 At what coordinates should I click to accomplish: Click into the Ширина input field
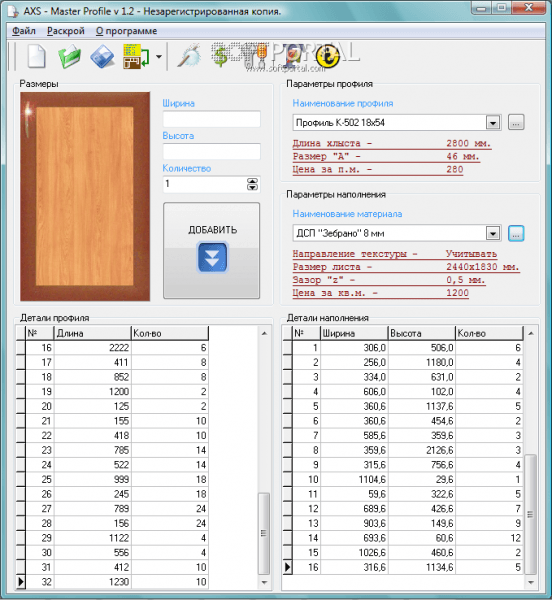(212, 119)
